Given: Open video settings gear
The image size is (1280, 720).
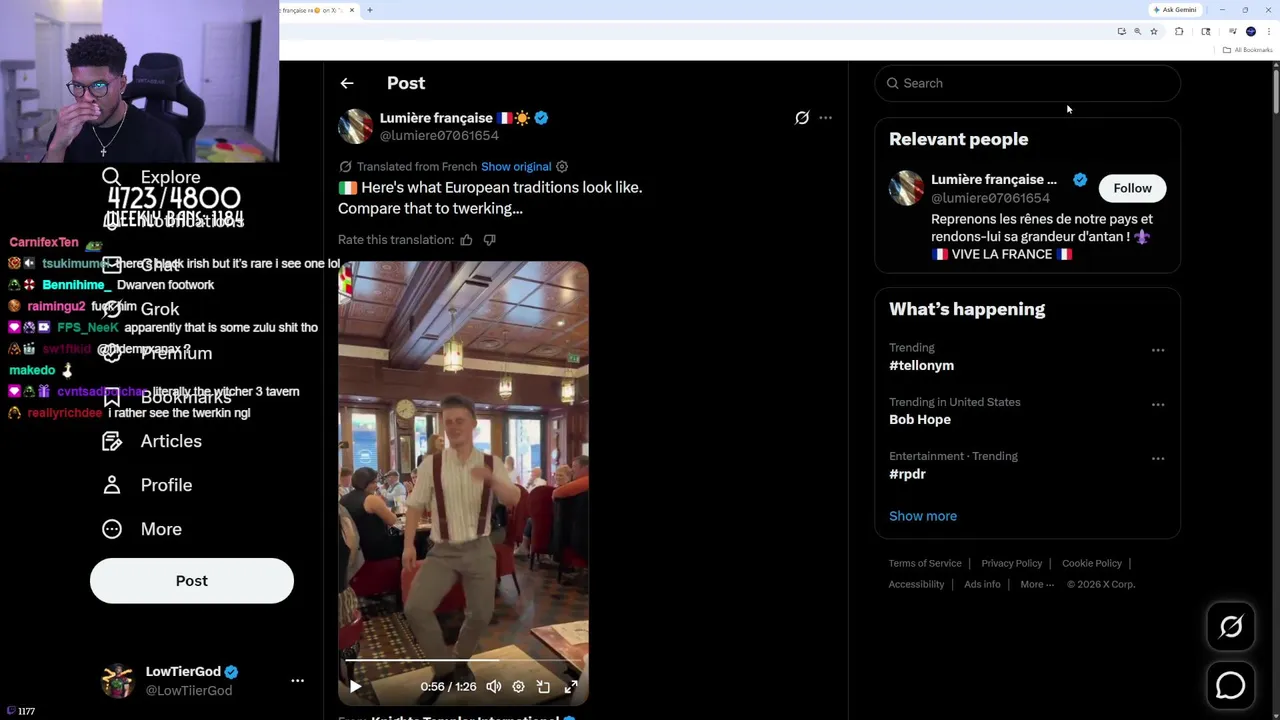Looking at the screenshot, I should [x=518, y=687].
